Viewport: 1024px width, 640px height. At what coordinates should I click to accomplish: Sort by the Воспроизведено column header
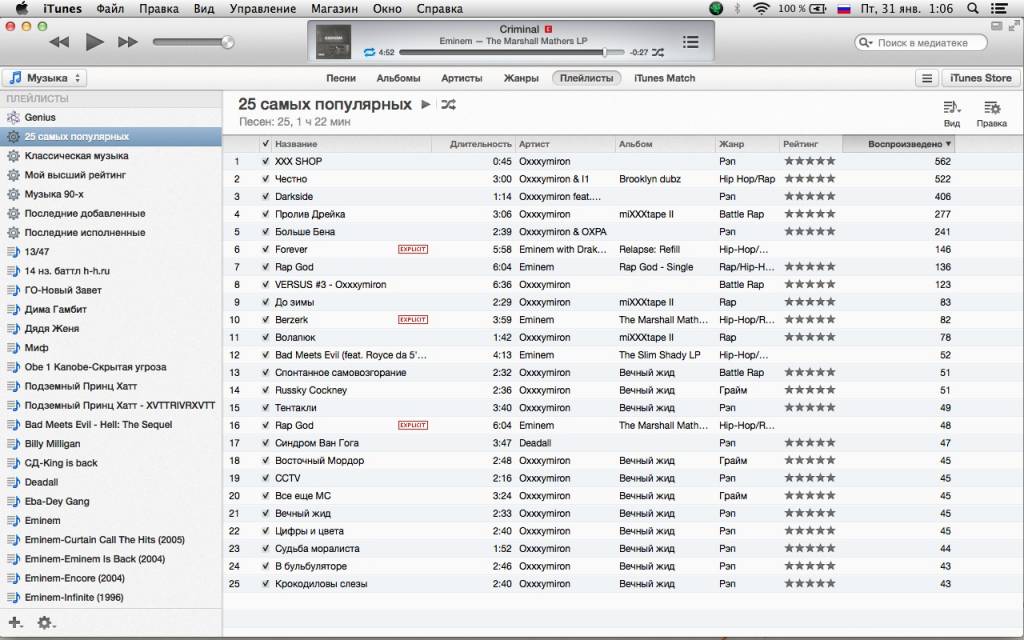pyautogui.click(x=899, y=144)
